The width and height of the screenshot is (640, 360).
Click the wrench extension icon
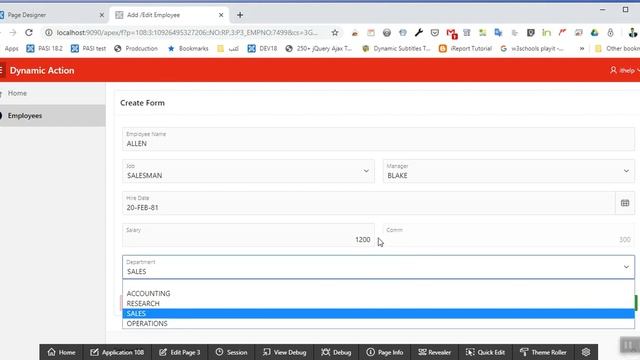419,33
